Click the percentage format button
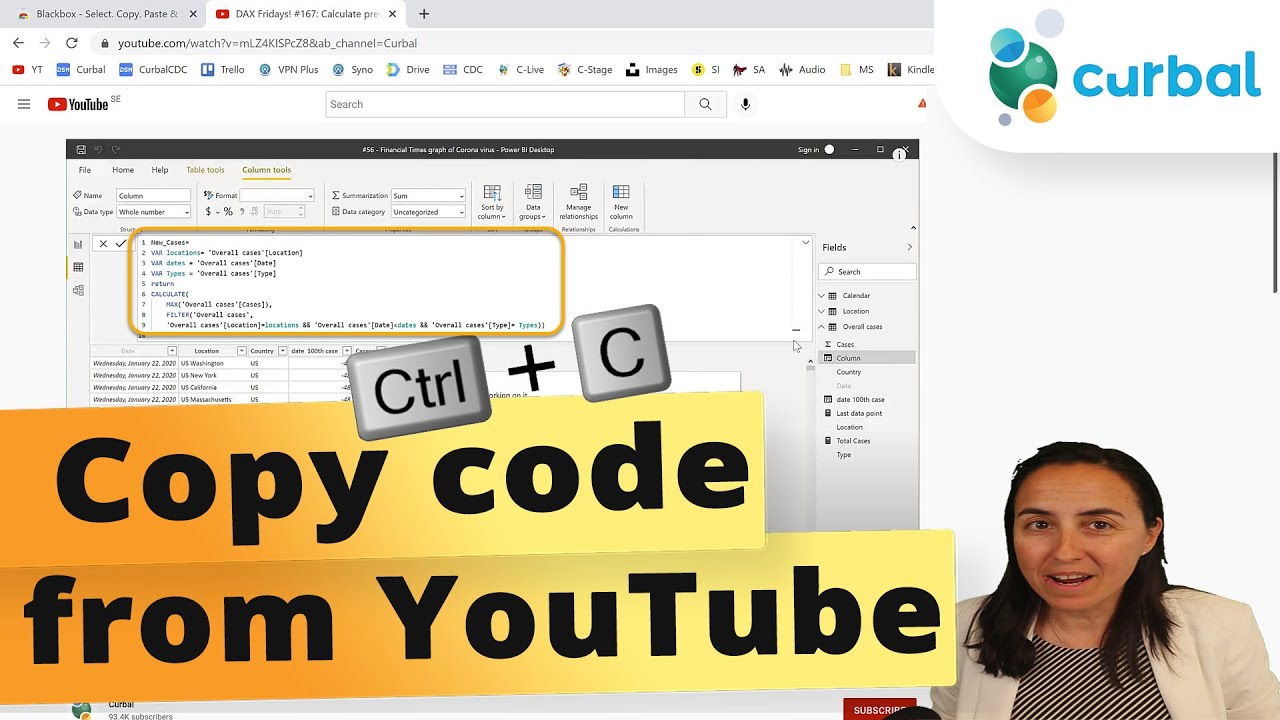Screen dimensions: 1280x720 [228, 212]
